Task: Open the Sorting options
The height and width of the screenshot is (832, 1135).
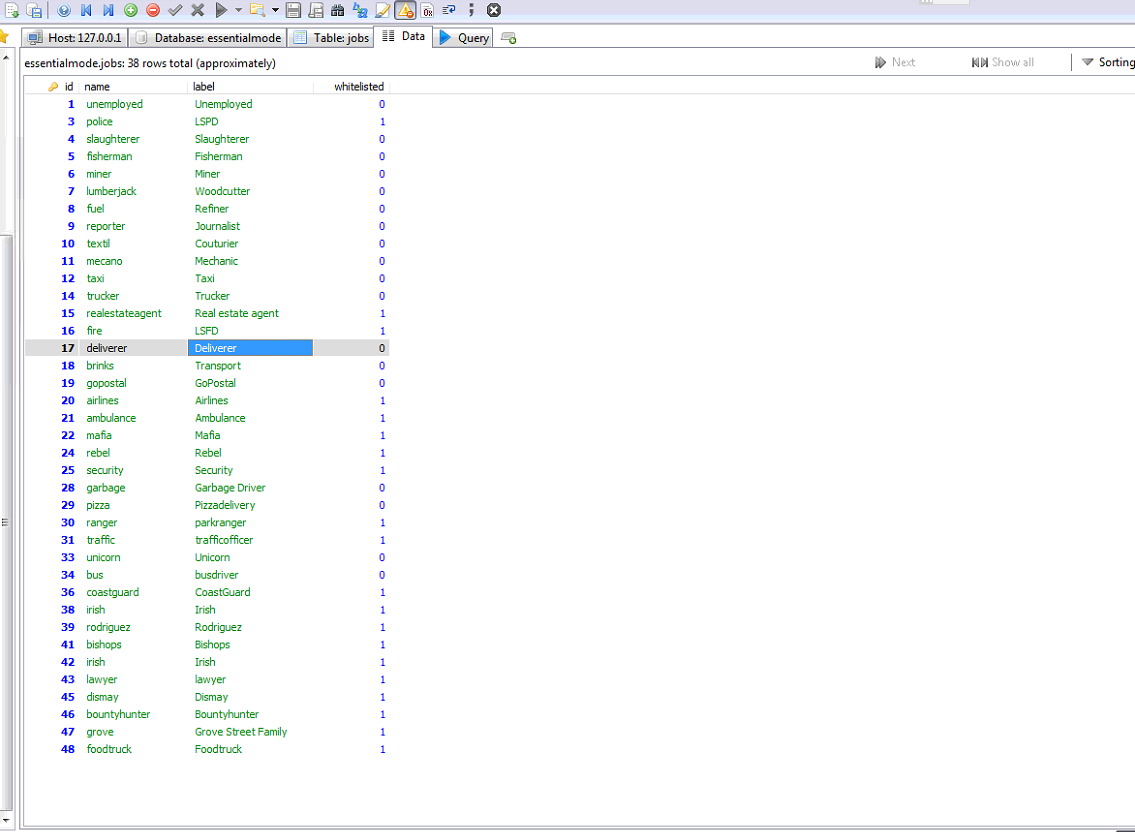Action: 1107,62
